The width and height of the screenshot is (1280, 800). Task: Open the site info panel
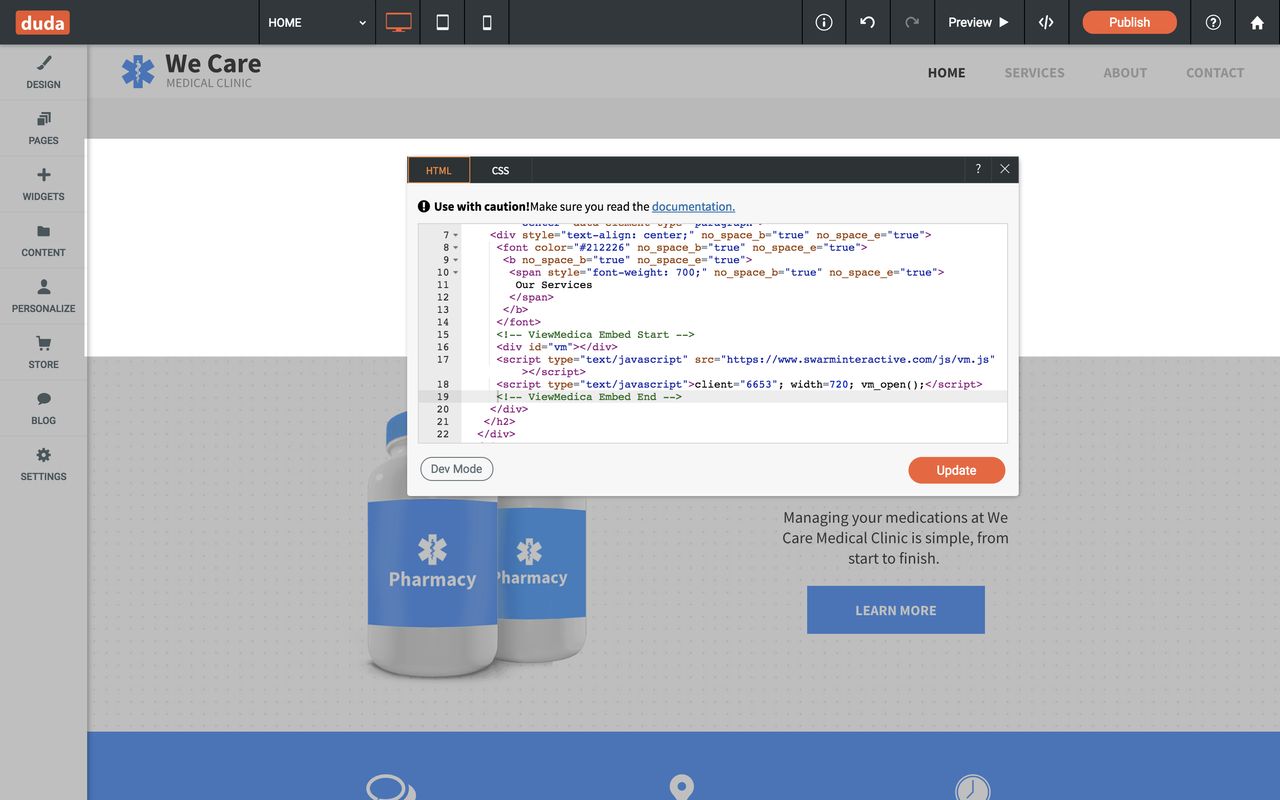click(823, 21)
